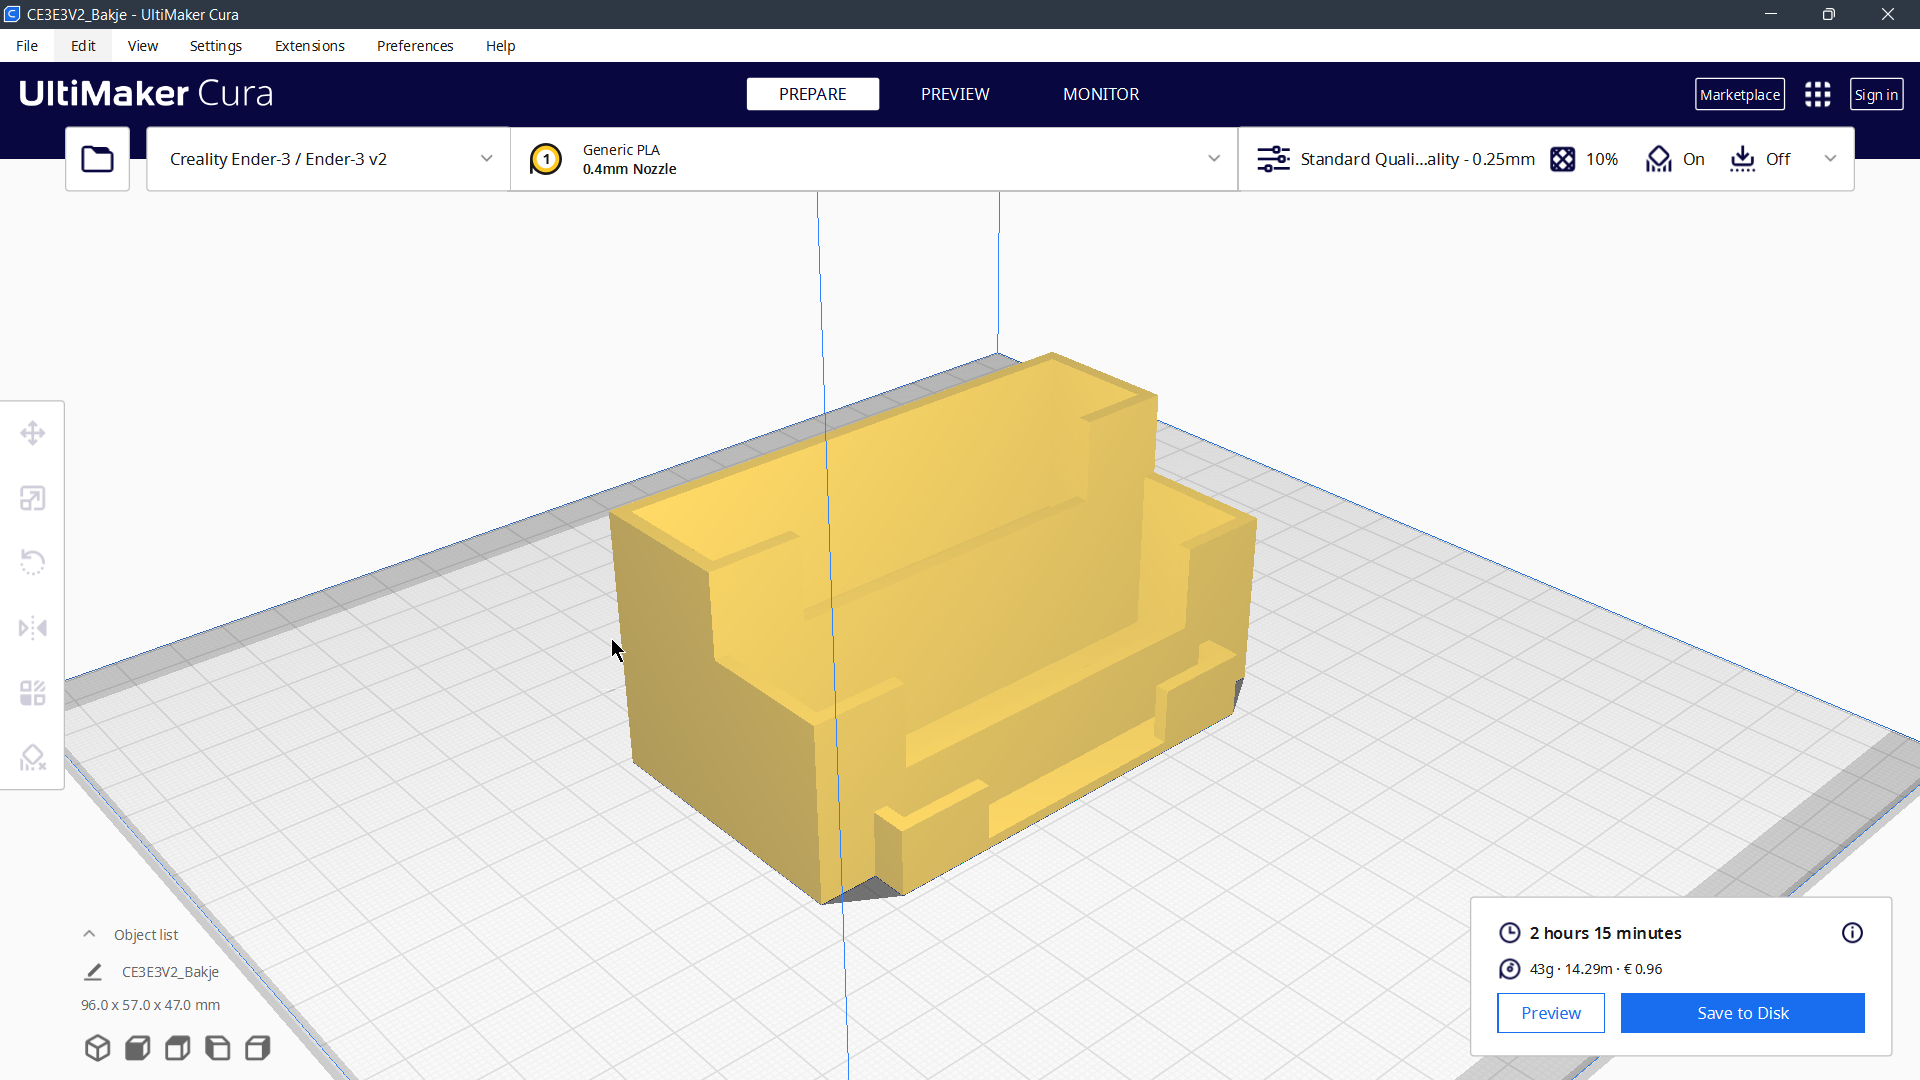Viewport: 1920px width, 1080px height.
Task: Switch to the 3D view preset cube
Action: click(97, 1048)
